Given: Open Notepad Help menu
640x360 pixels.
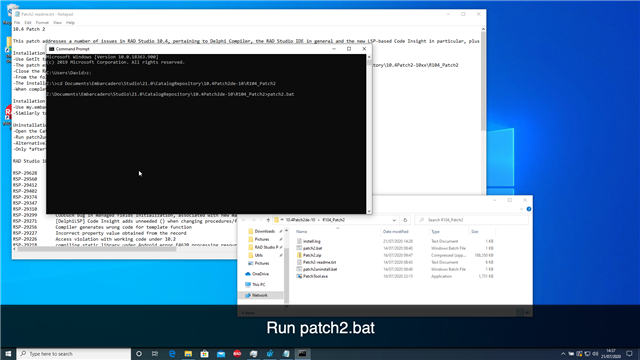Looking at the screenshot, I should pyautogui.click(x=70, y=22).
